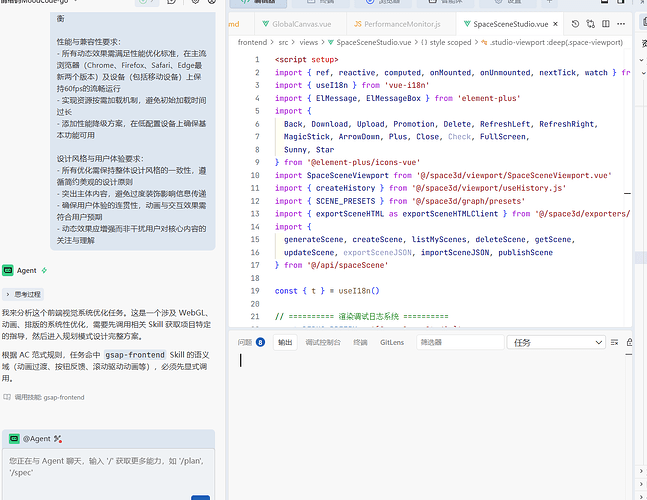Click the @Agent selector in chat input
Image resolution: width=647 pixels, height=500 pixels.
pyautogui.click(x=30, y=439)
